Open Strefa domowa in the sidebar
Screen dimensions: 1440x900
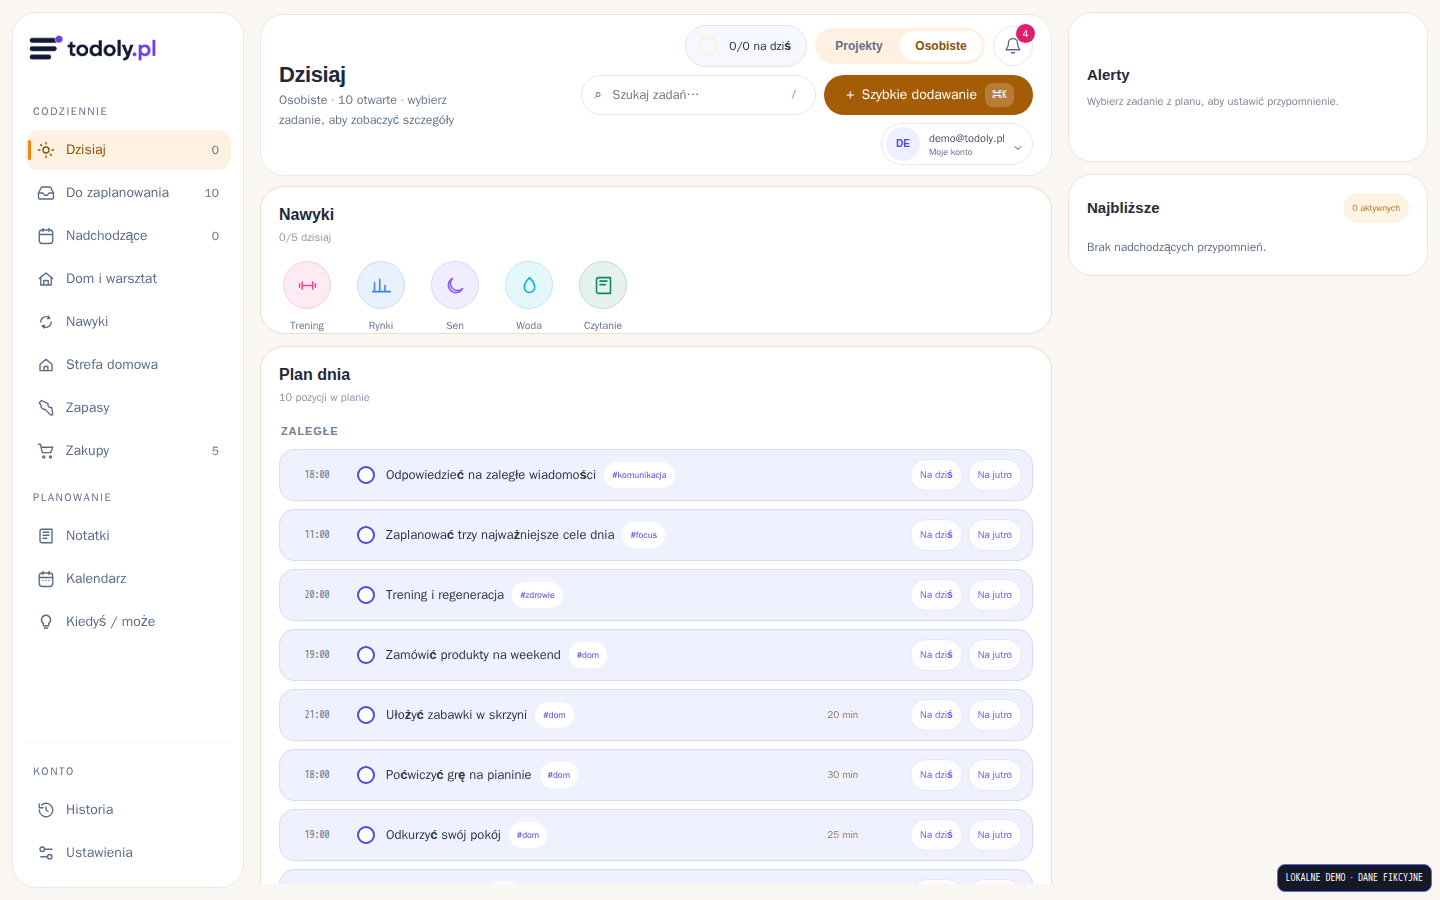click(x=128, y=365)
